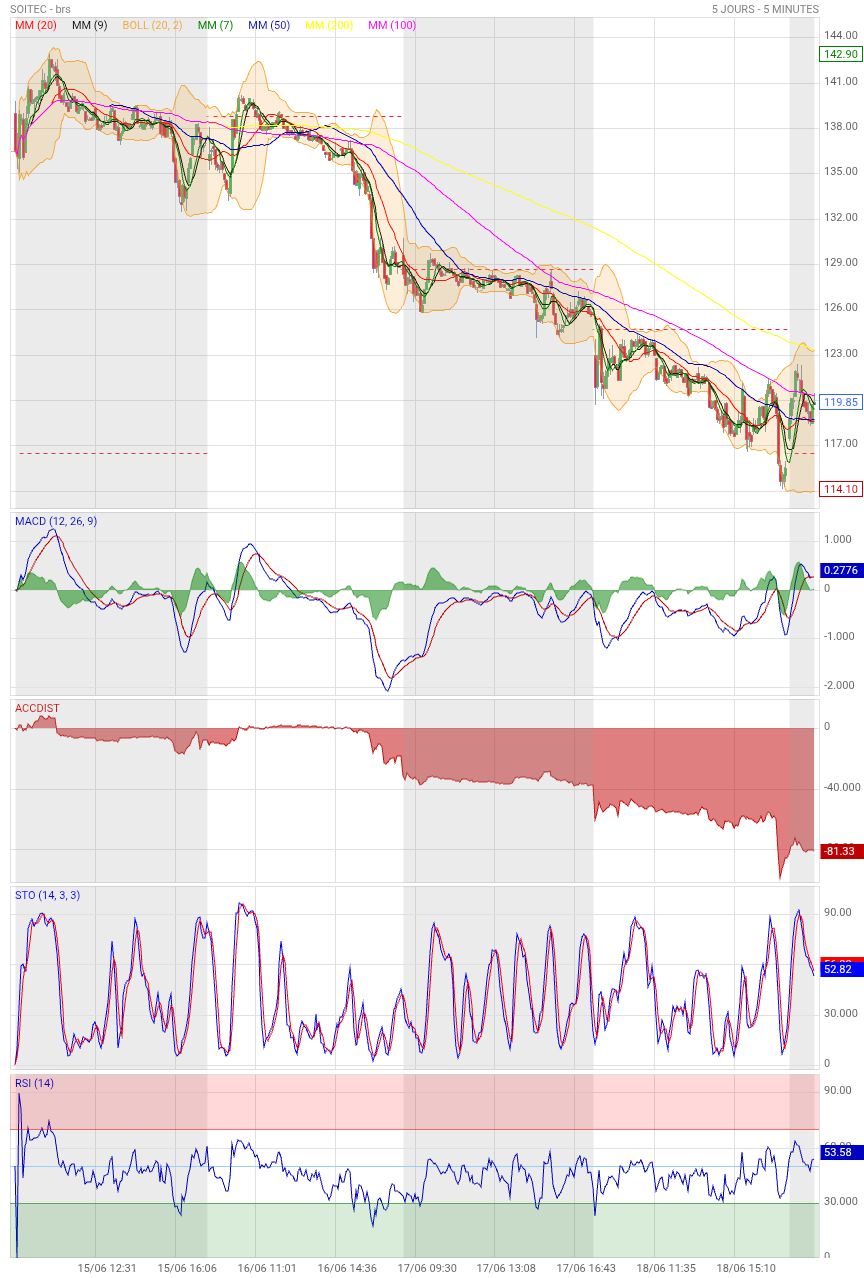Click the red -81.33 ACCDIST value tag
This screenshot has width=864, height=1278.
tap(840, 851)
